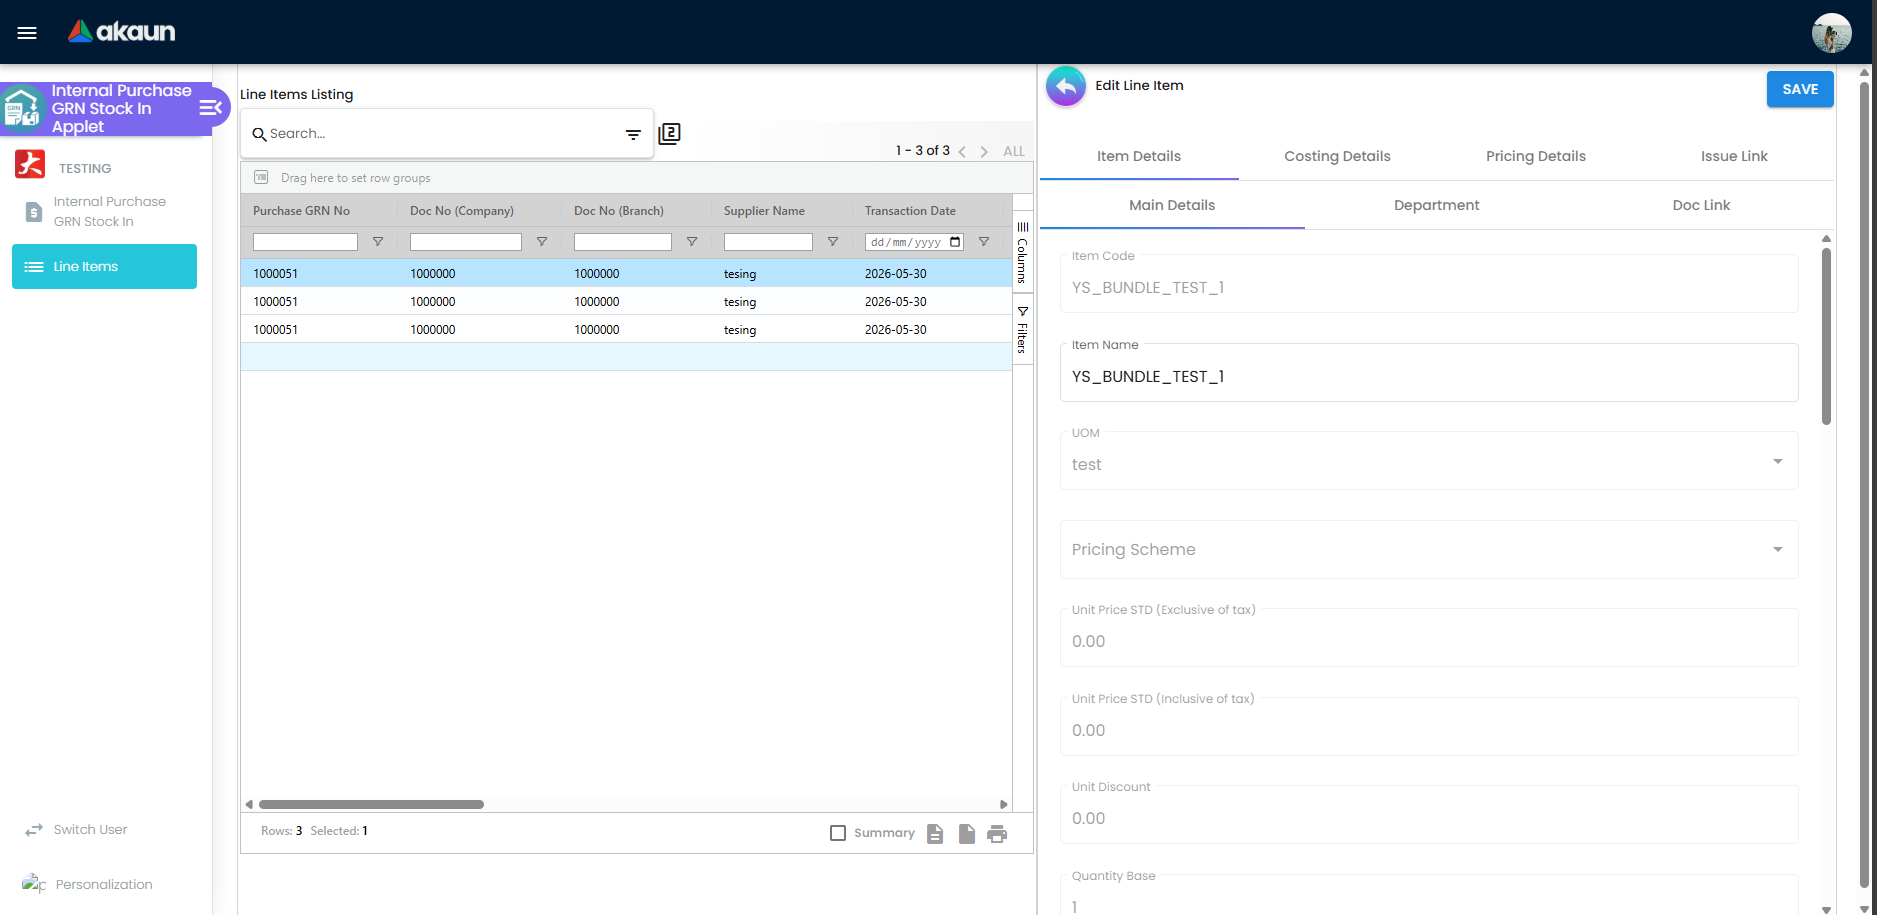Image resolution: width=1877 pixels, height=915 pixels.
Task: Click the Purchase GRN No filter input
Action: click(x=305, y=242)
